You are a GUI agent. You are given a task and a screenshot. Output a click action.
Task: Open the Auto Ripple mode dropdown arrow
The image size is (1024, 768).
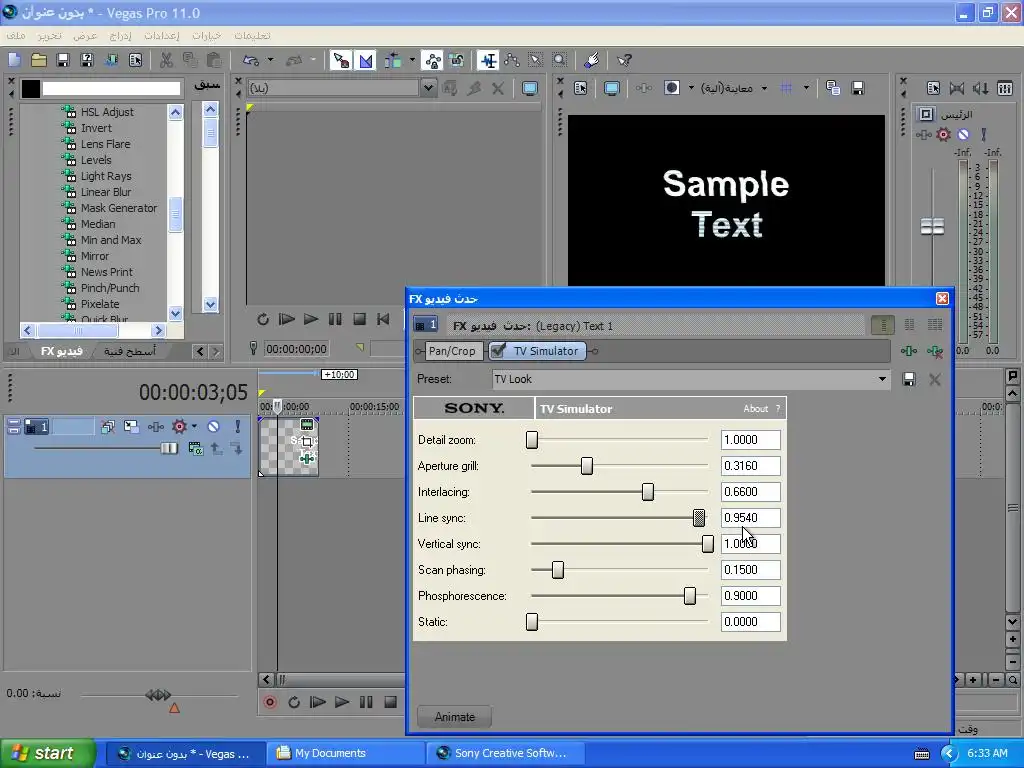[x=412, y=61]
